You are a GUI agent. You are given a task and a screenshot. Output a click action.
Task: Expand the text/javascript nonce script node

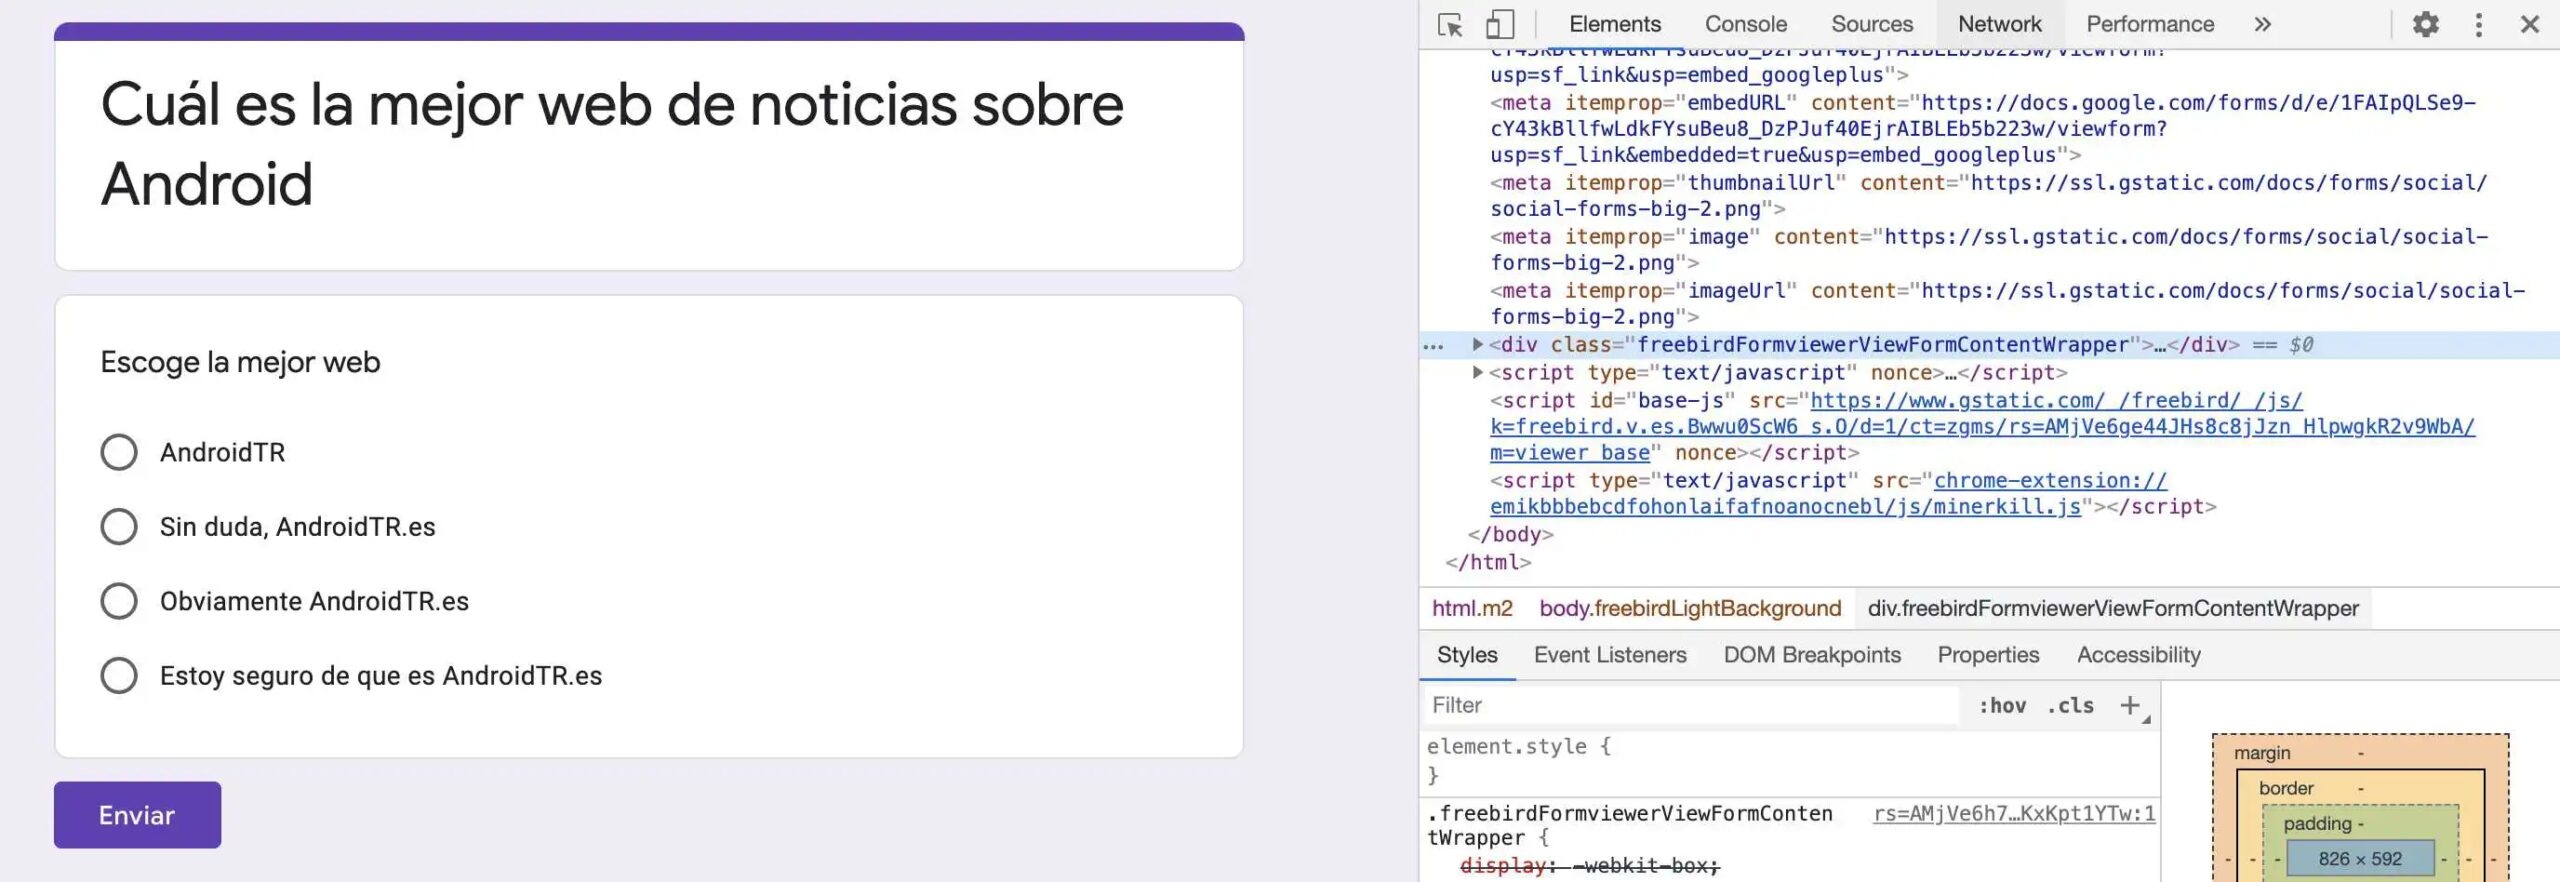pos(1477,372)
